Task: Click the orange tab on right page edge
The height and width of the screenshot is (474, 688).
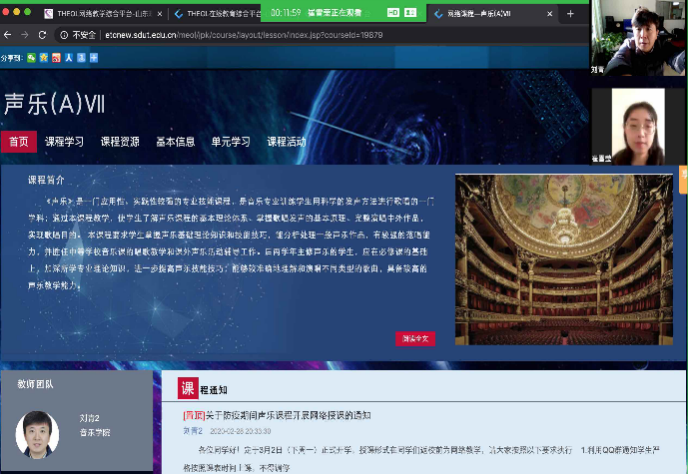Action: point(683,178)
